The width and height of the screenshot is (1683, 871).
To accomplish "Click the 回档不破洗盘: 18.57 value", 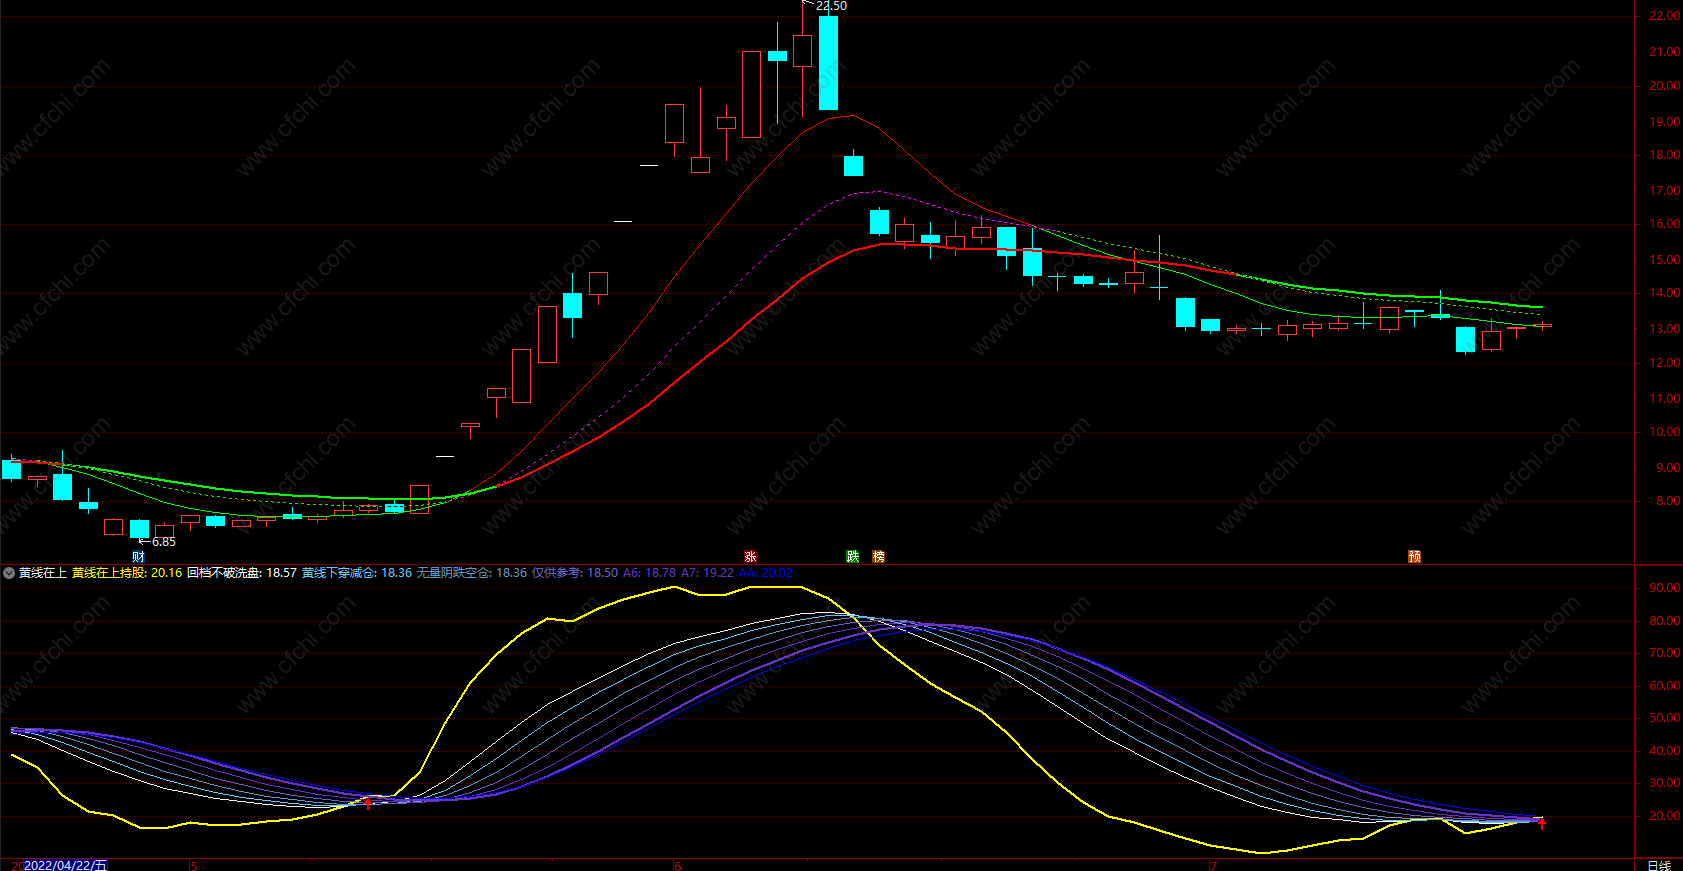I will click(x=242, y=573).
